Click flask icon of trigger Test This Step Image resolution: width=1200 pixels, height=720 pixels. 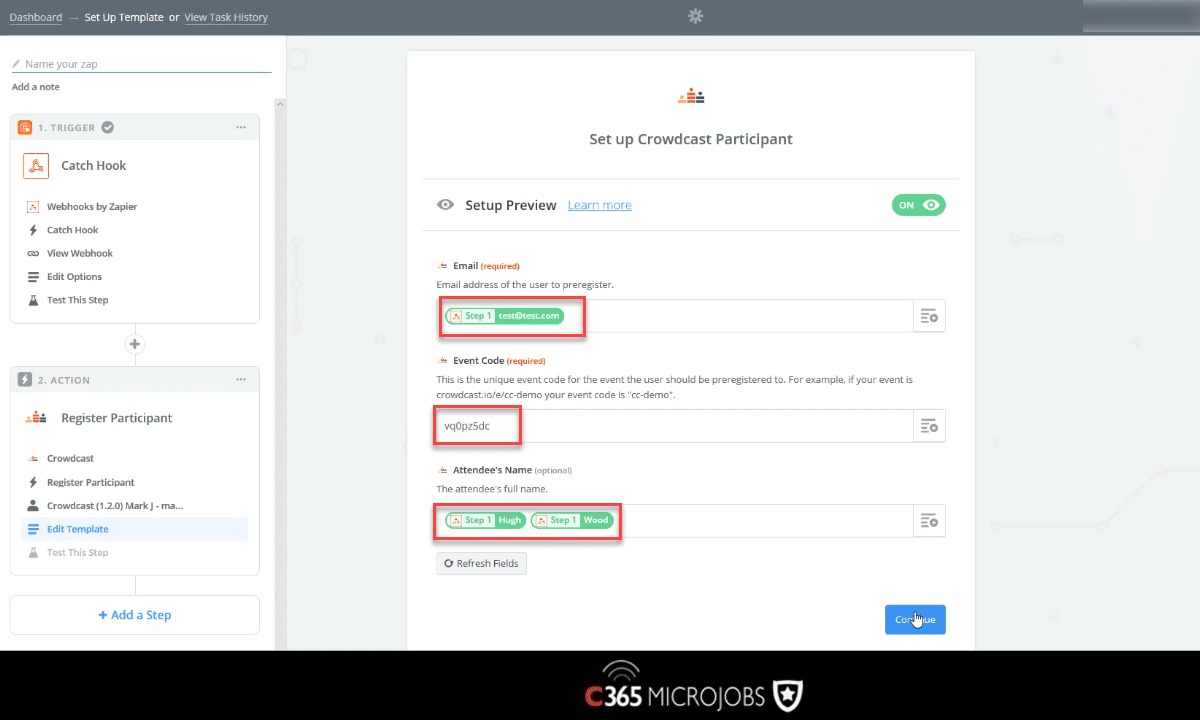tap(33, 300)
